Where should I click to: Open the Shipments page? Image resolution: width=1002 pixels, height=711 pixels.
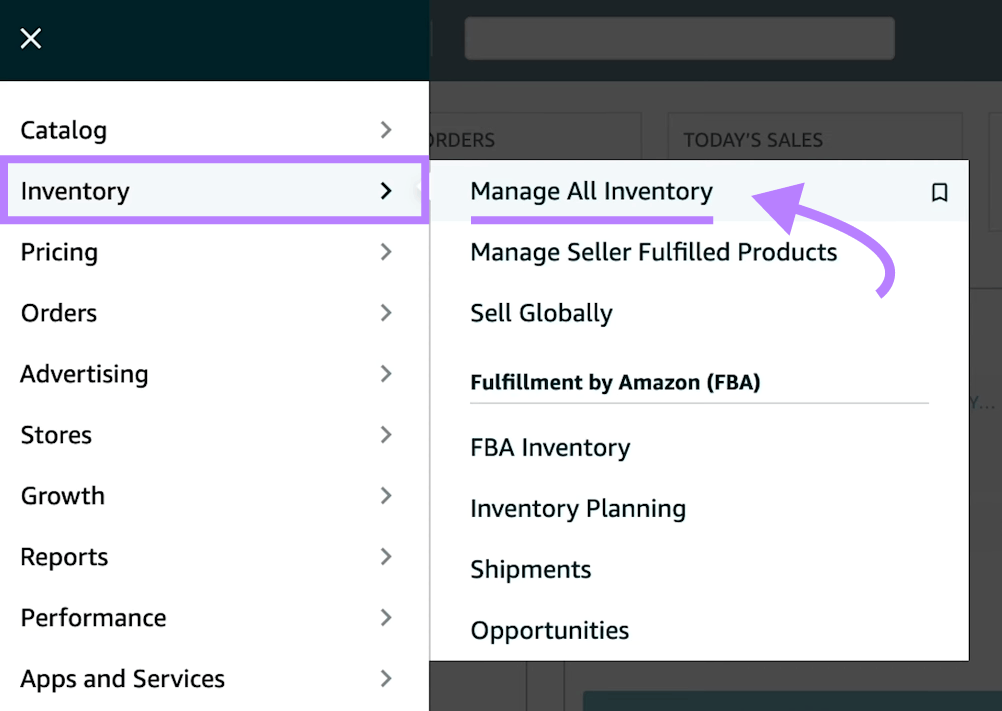pyautogui.click(x=531, y=570)
